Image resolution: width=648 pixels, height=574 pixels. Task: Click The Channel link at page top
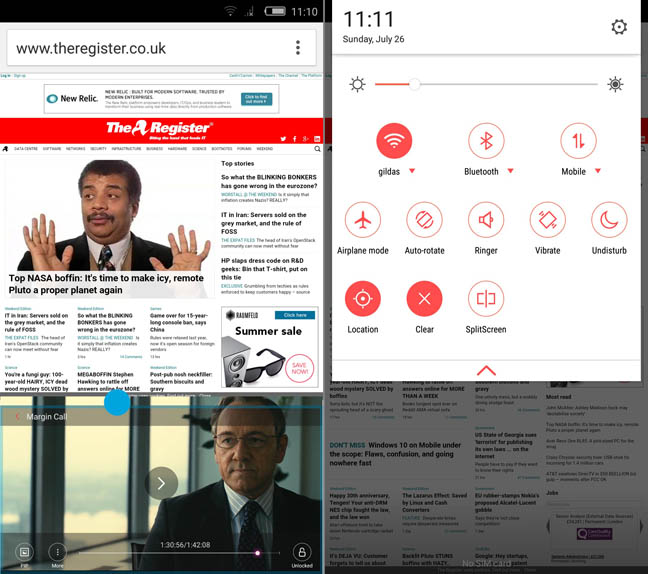[x=288, y=76]
